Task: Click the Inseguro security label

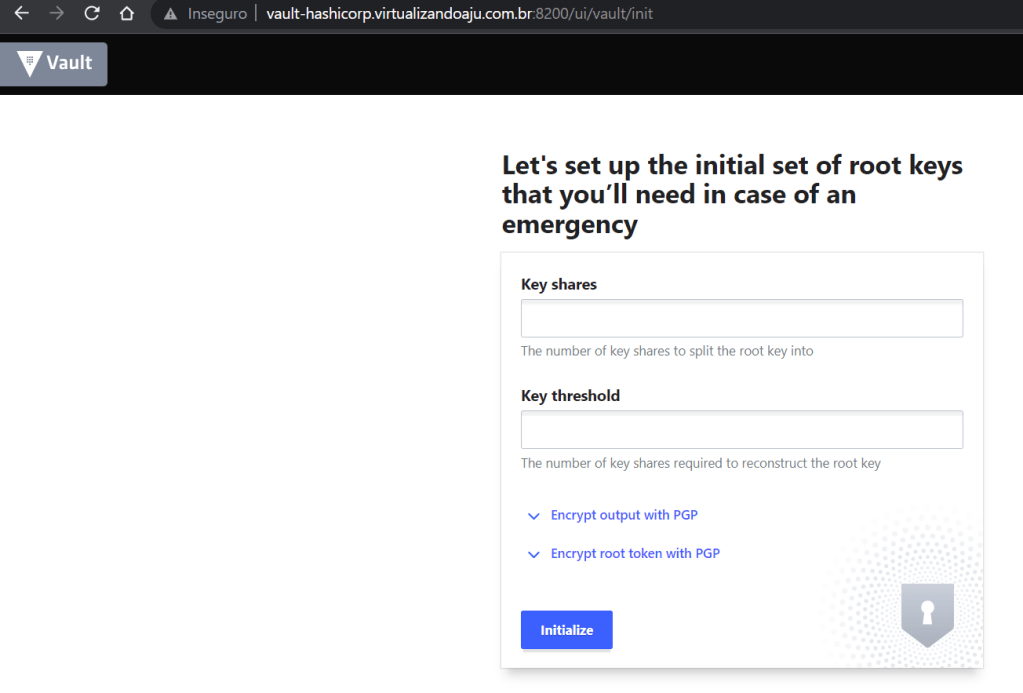Action: [x=217, y=14]
